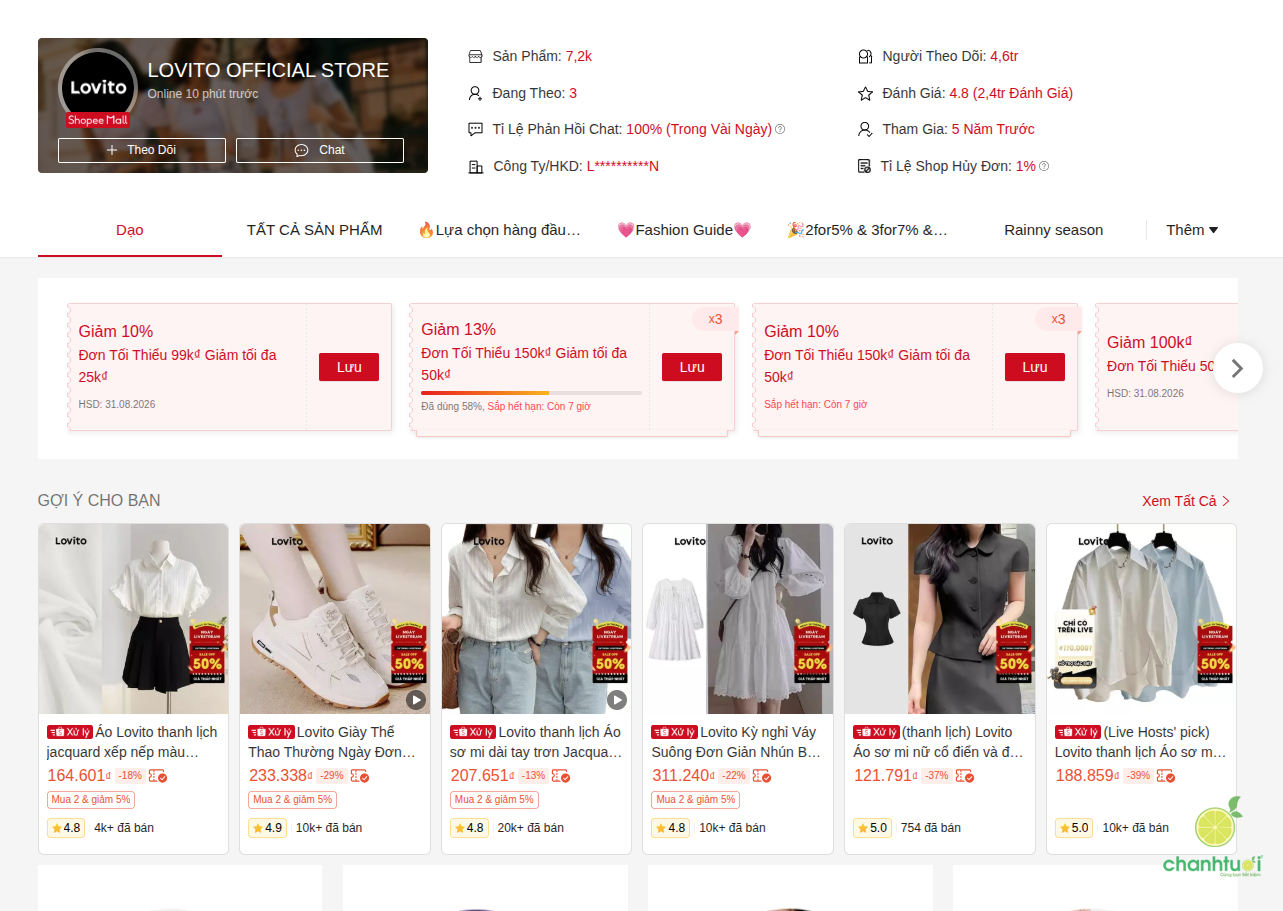Open the Dạo tab
The width and height of the screenshot is (1283, 911).
130,230
